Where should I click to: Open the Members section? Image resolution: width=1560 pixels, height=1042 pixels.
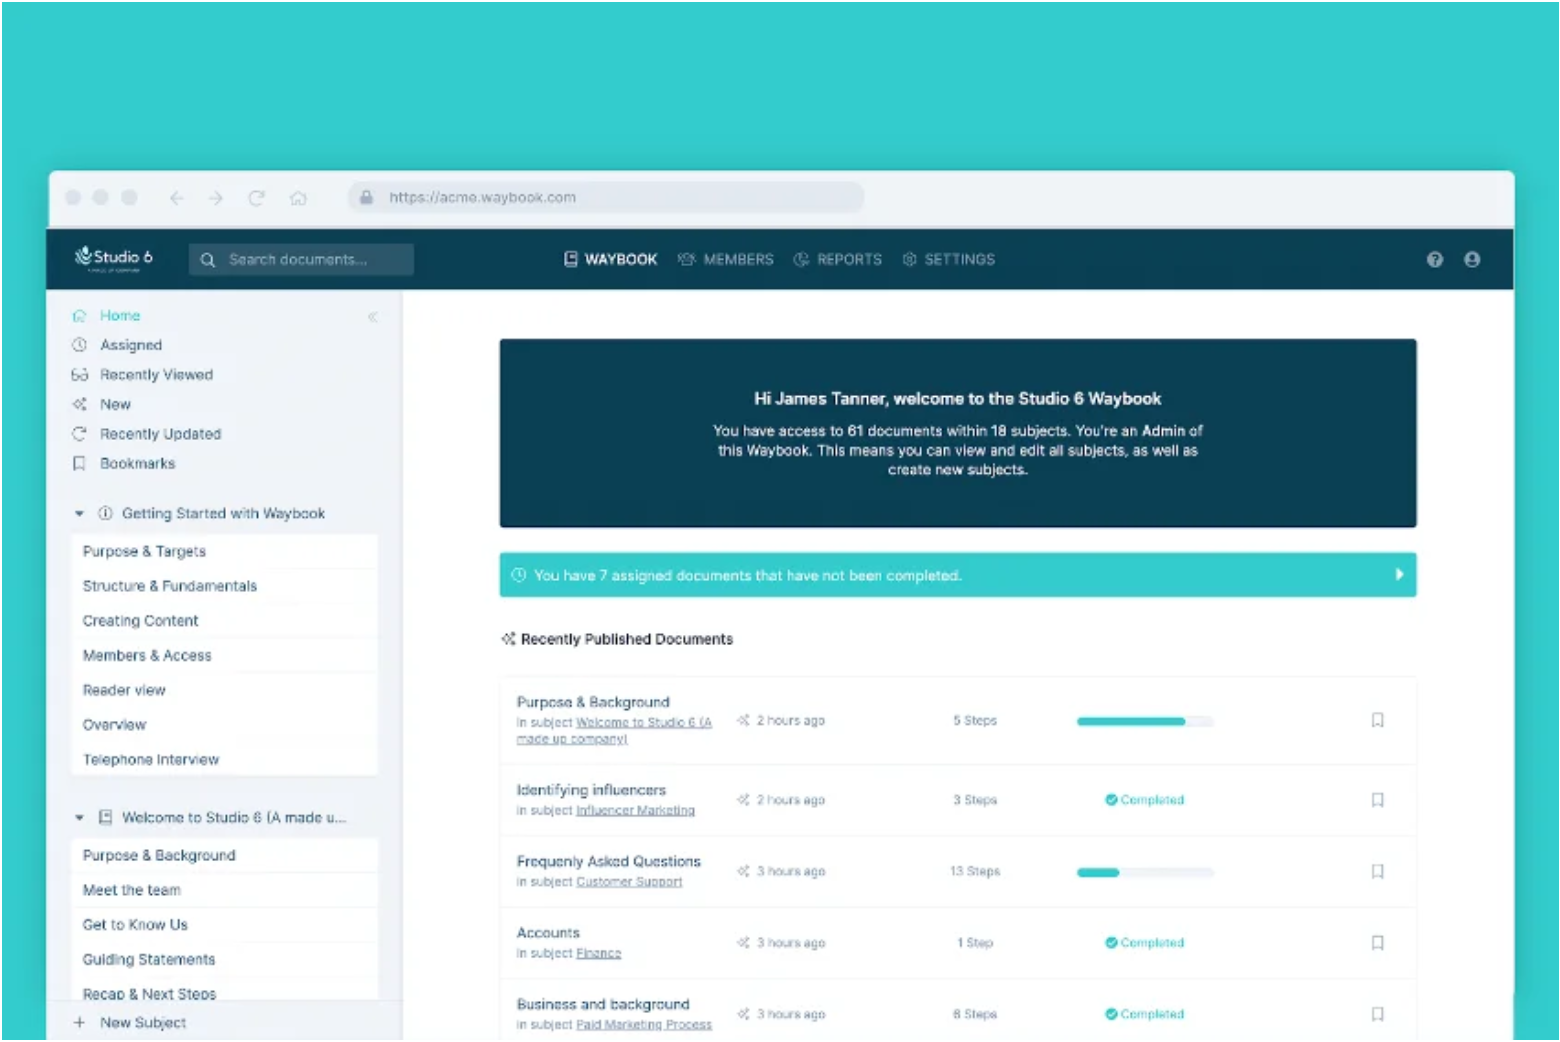click(726, 259)
